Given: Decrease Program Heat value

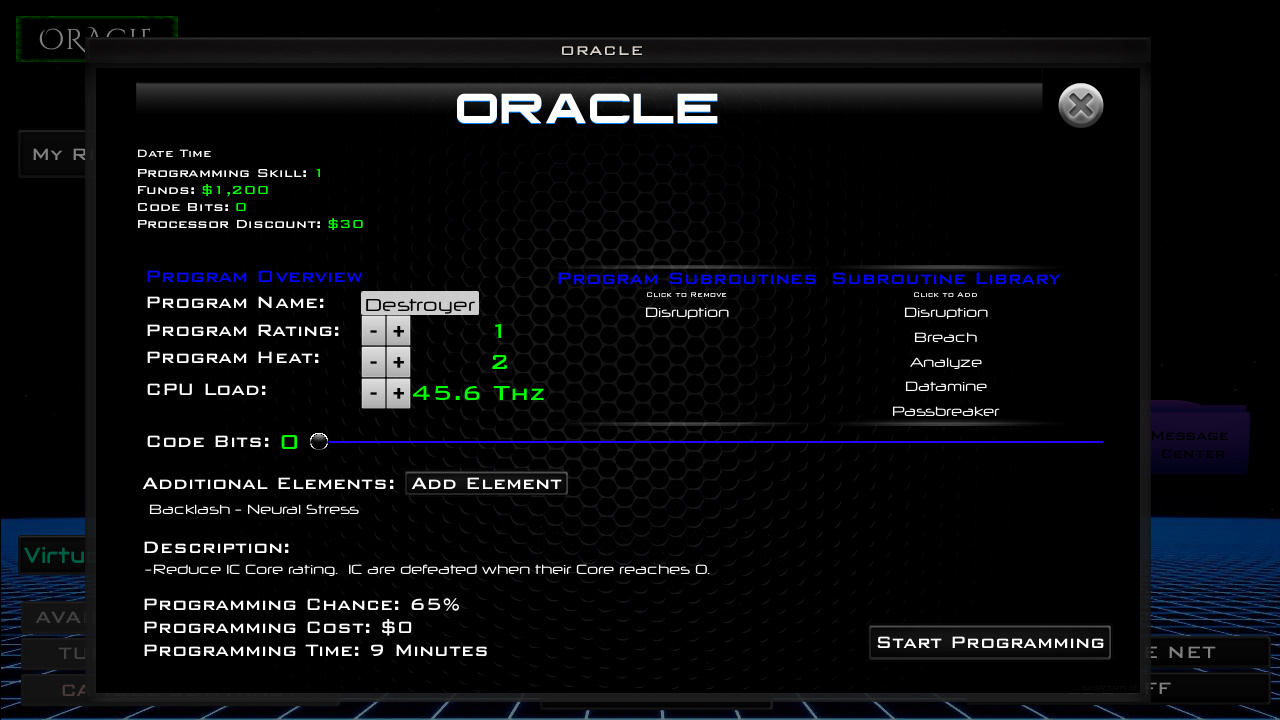Looking at the screenshot, I should [372, 361].
